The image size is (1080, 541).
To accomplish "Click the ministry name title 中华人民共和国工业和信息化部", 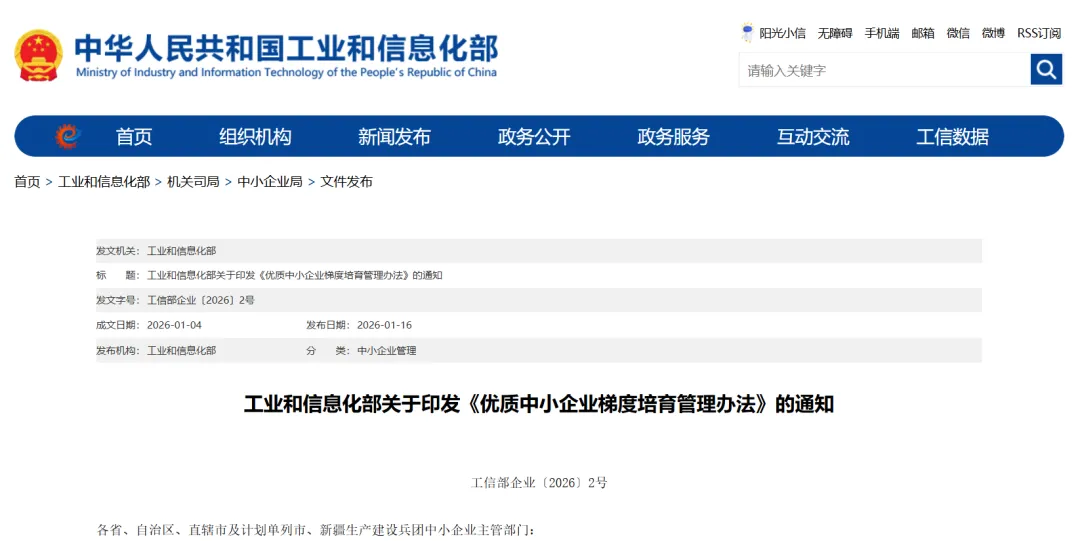I will [287, 48].
